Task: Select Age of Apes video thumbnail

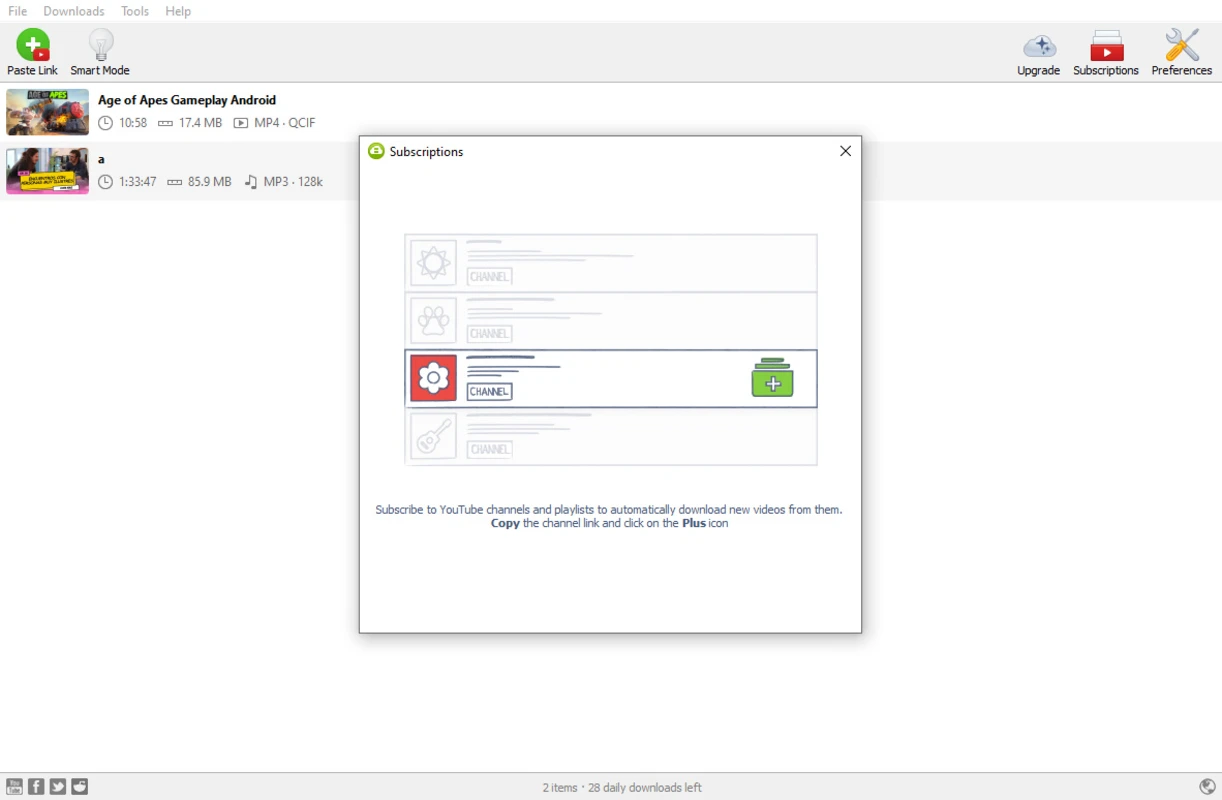Action: (47, 112)
